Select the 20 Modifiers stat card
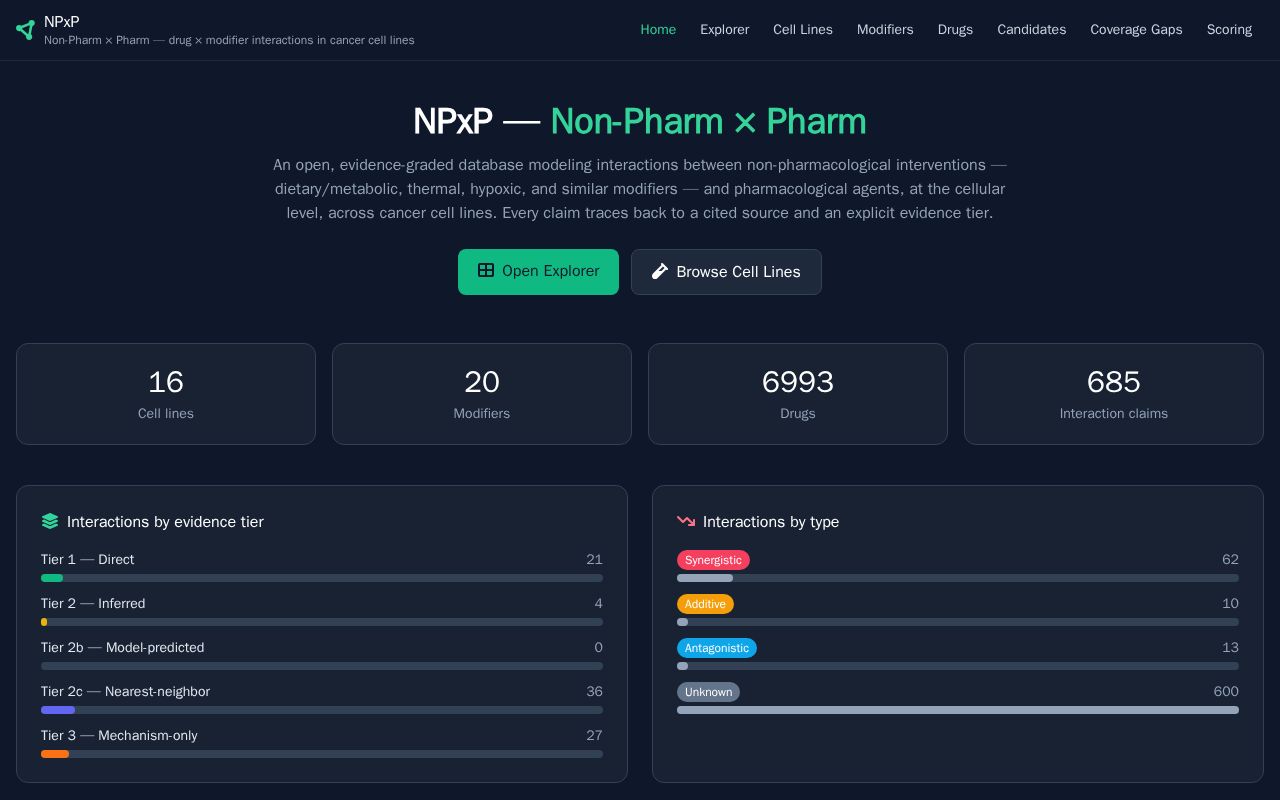Viewport: 1280px width, 800px height. [482, 394]
